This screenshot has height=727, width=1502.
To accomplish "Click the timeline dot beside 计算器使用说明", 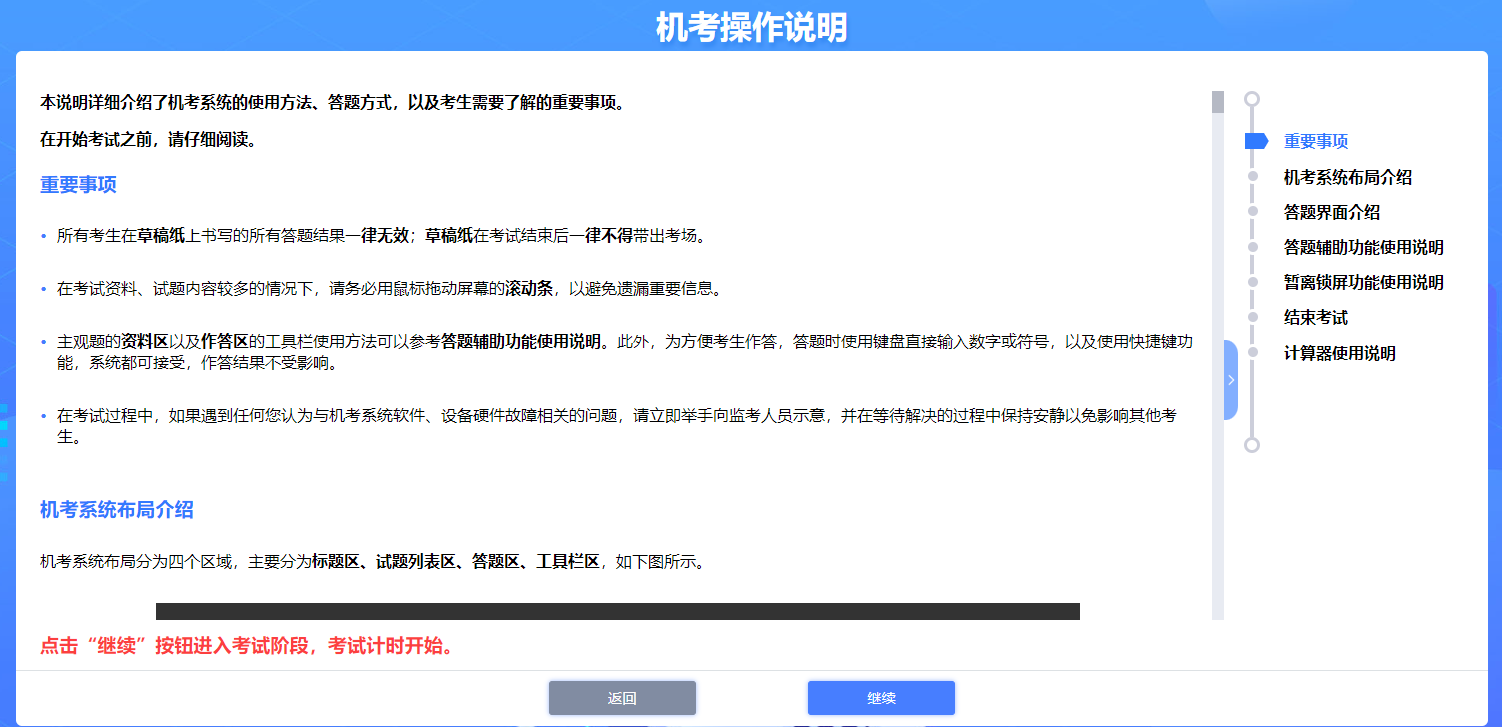I will point(1251,353).
